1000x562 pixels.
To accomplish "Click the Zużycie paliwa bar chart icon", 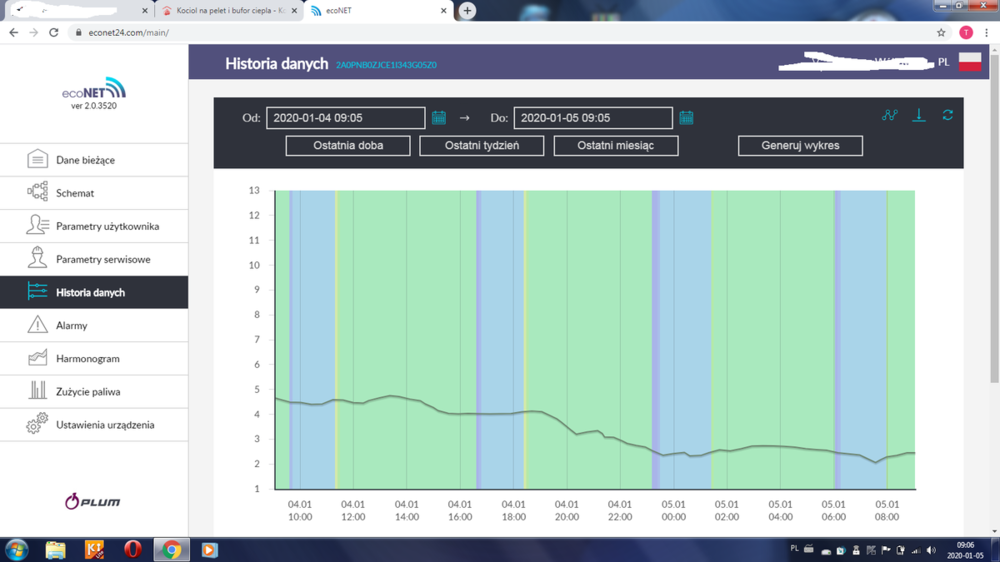I will (x=37, y=391).
